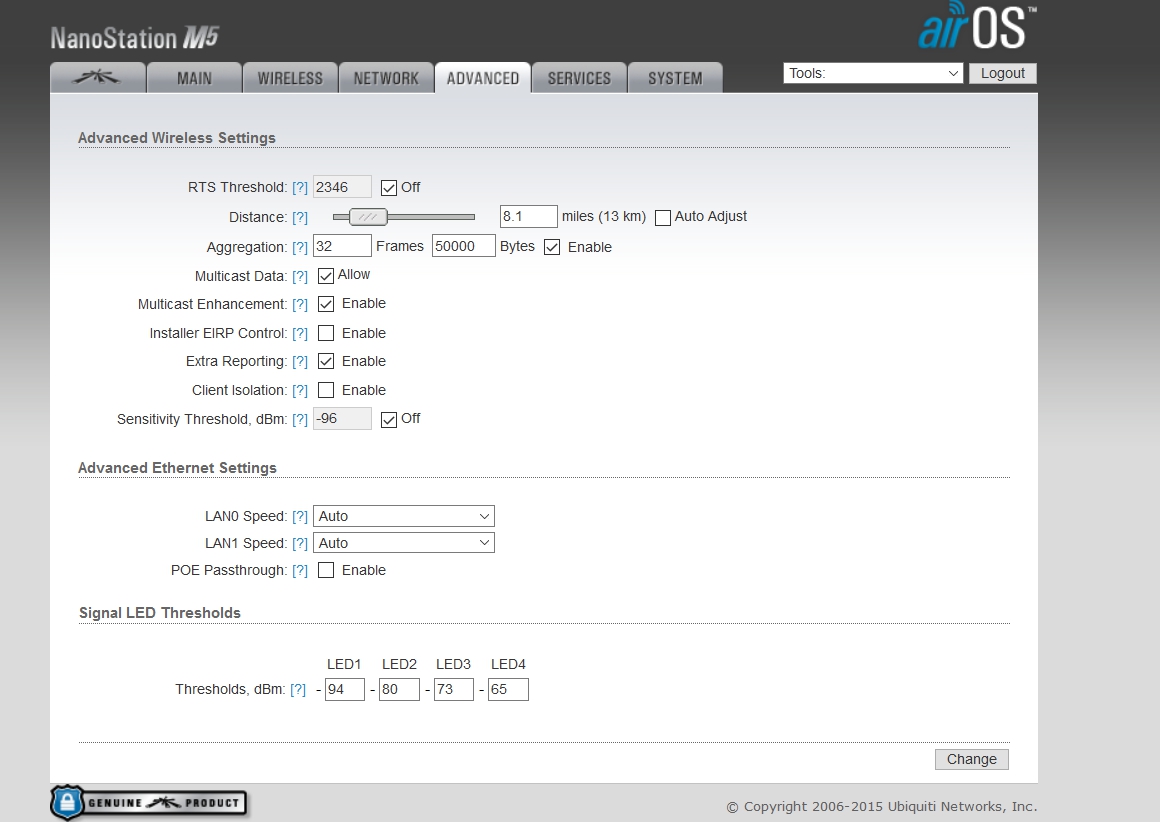Toggle the Auto Adjust distance checkbox
The width and height of the screenshot is (1160, 822).
[x=662, y=217]
